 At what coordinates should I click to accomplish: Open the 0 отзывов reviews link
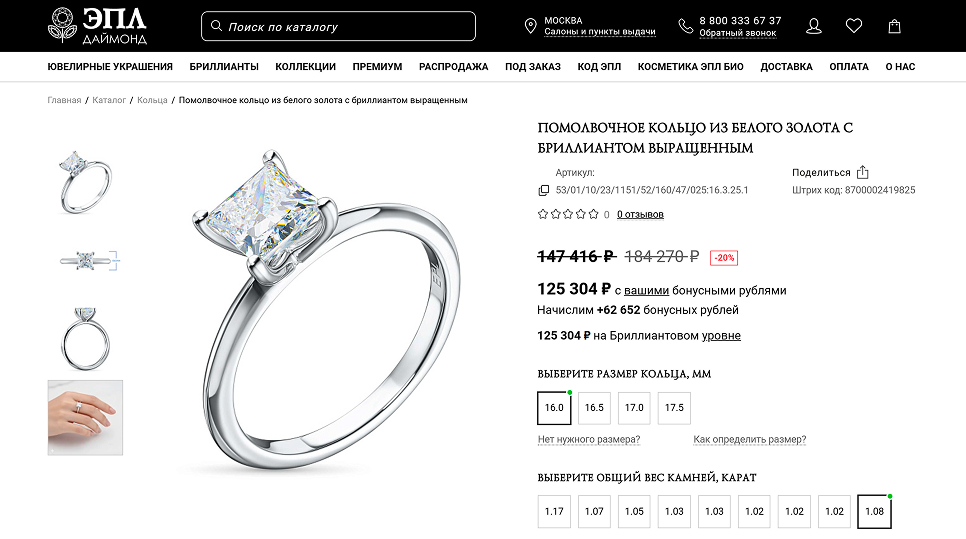coord(640,214)
